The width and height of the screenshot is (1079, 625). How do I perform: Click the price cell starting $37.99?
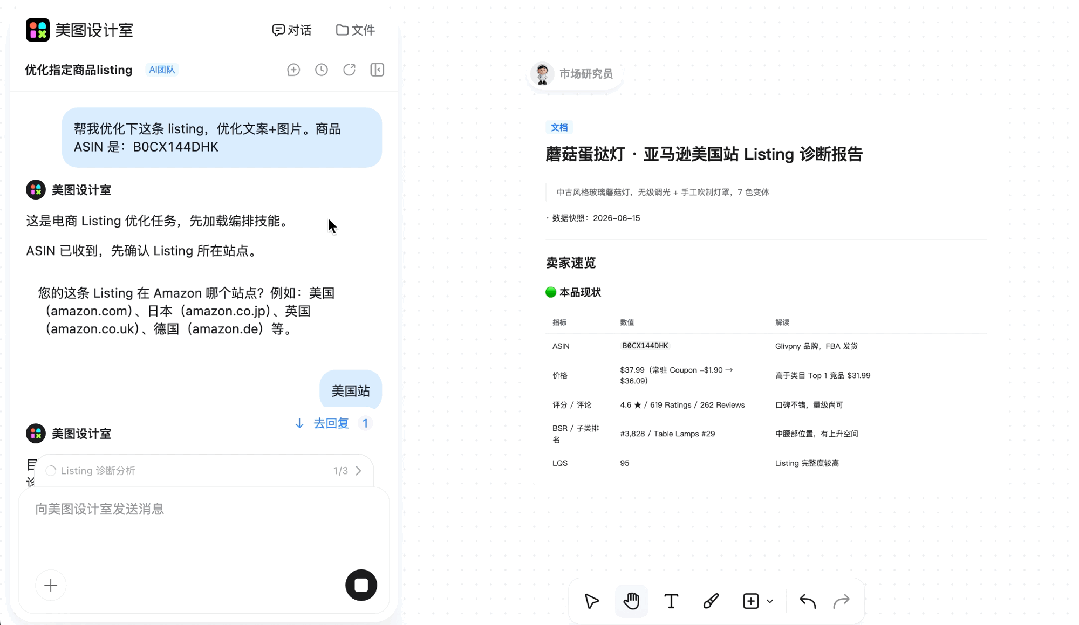click(676, 375)
